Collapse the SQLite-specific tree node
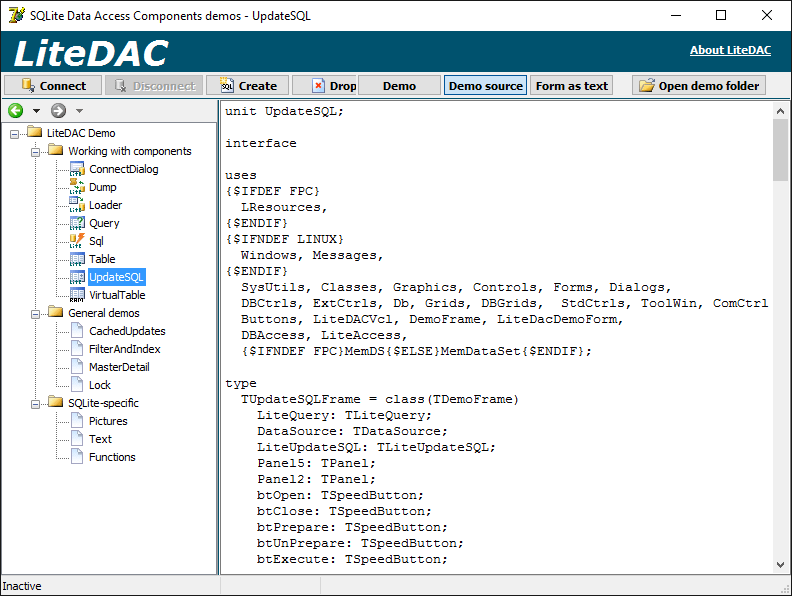Viewport: 792px width, 596px height. tap(35, 403)
